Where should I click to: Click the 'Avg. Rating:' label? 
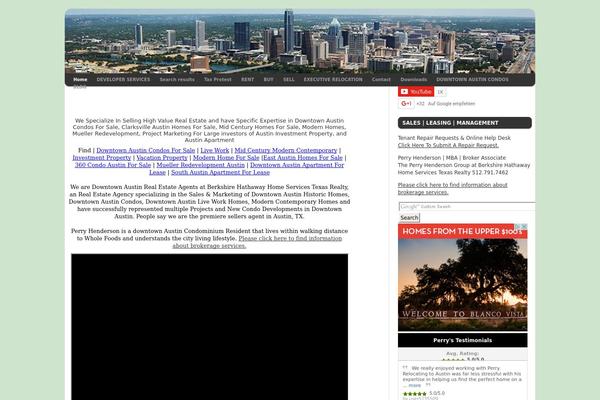click(462, 354)
